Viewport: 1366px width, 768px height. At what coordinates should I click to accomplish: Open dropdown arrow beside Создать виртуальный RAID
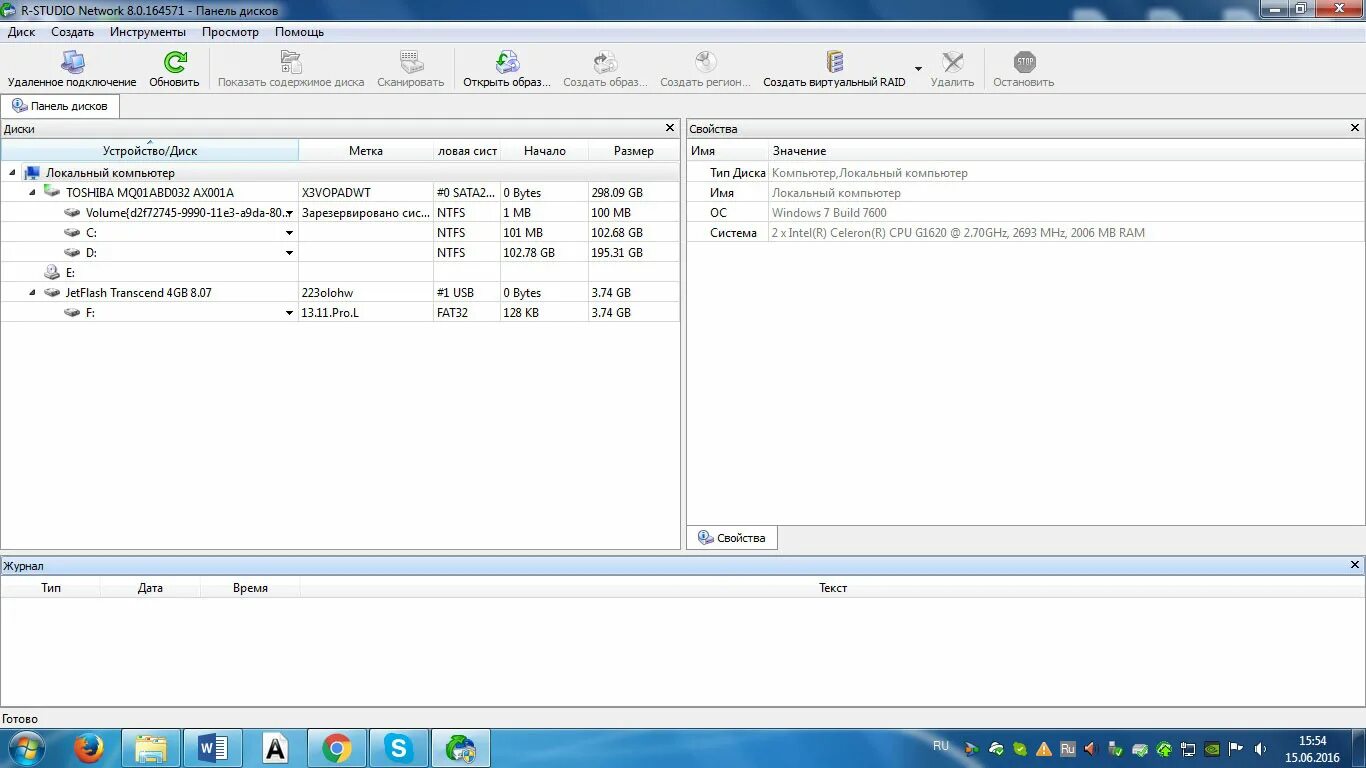[x=918, y=69]
